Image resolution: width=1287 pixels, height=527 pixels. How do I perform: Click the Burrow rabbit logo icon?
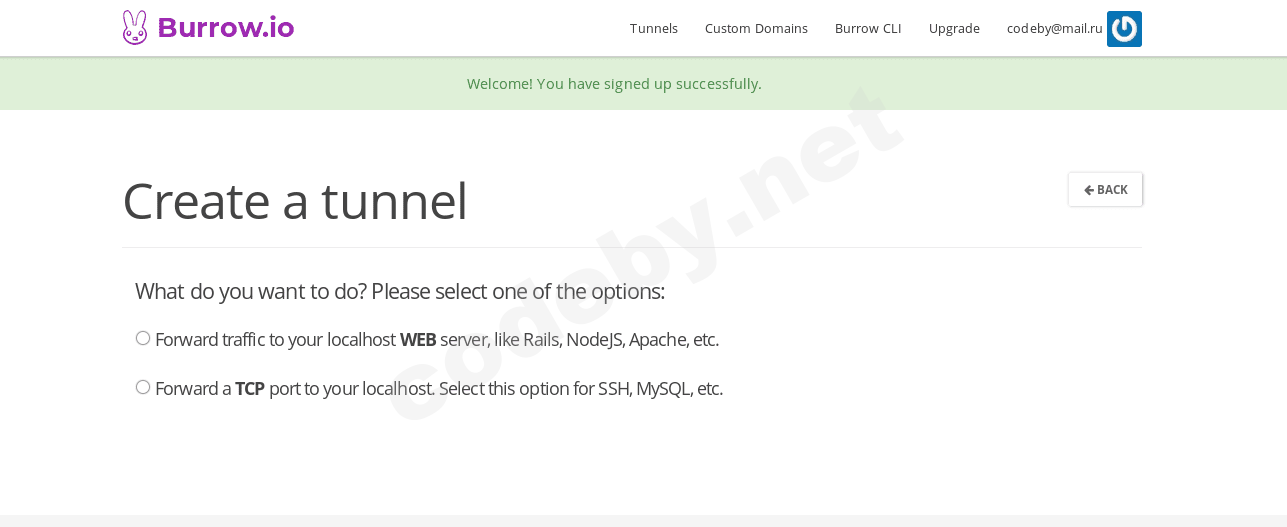coord(134,28)
